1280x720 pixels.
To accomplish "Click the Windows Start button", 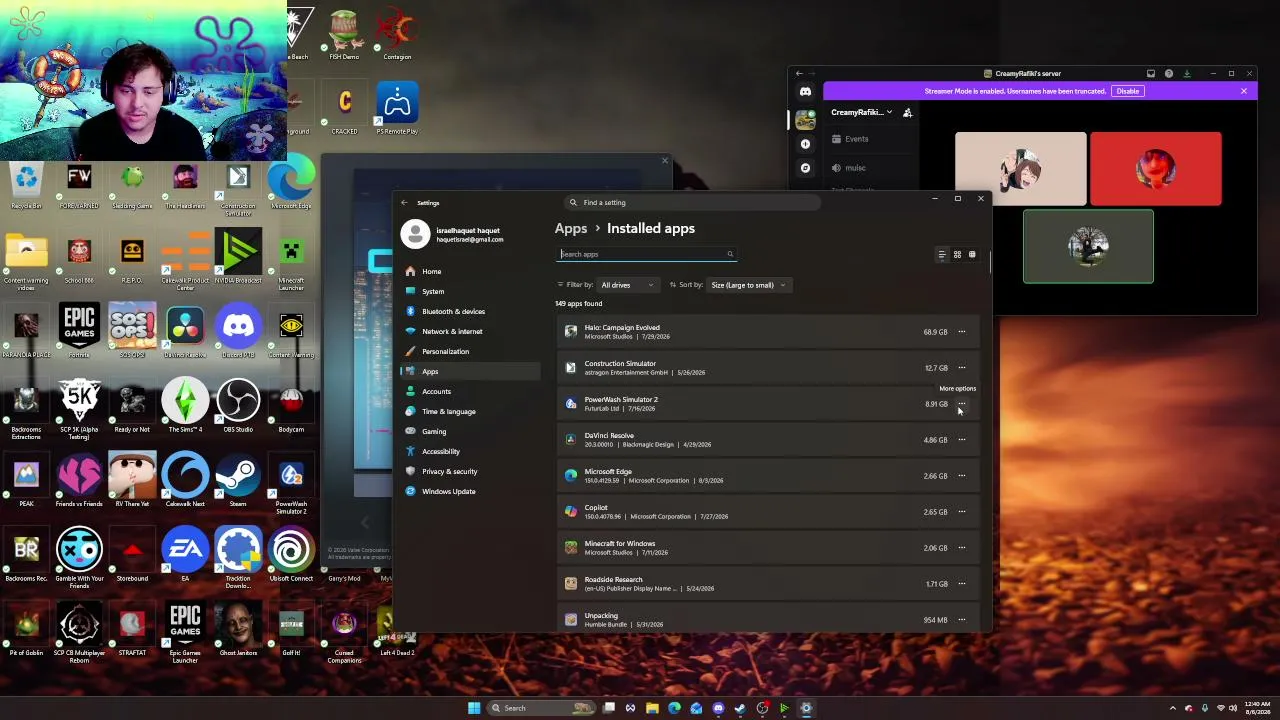I will 474,708.
